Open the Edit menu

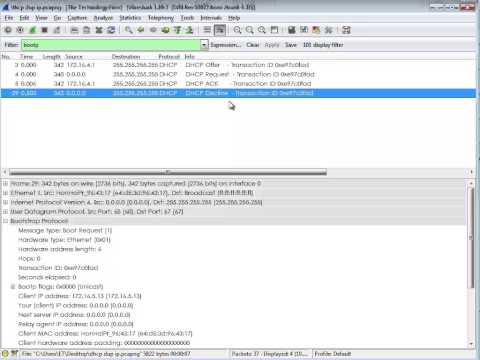coord(24,18)
